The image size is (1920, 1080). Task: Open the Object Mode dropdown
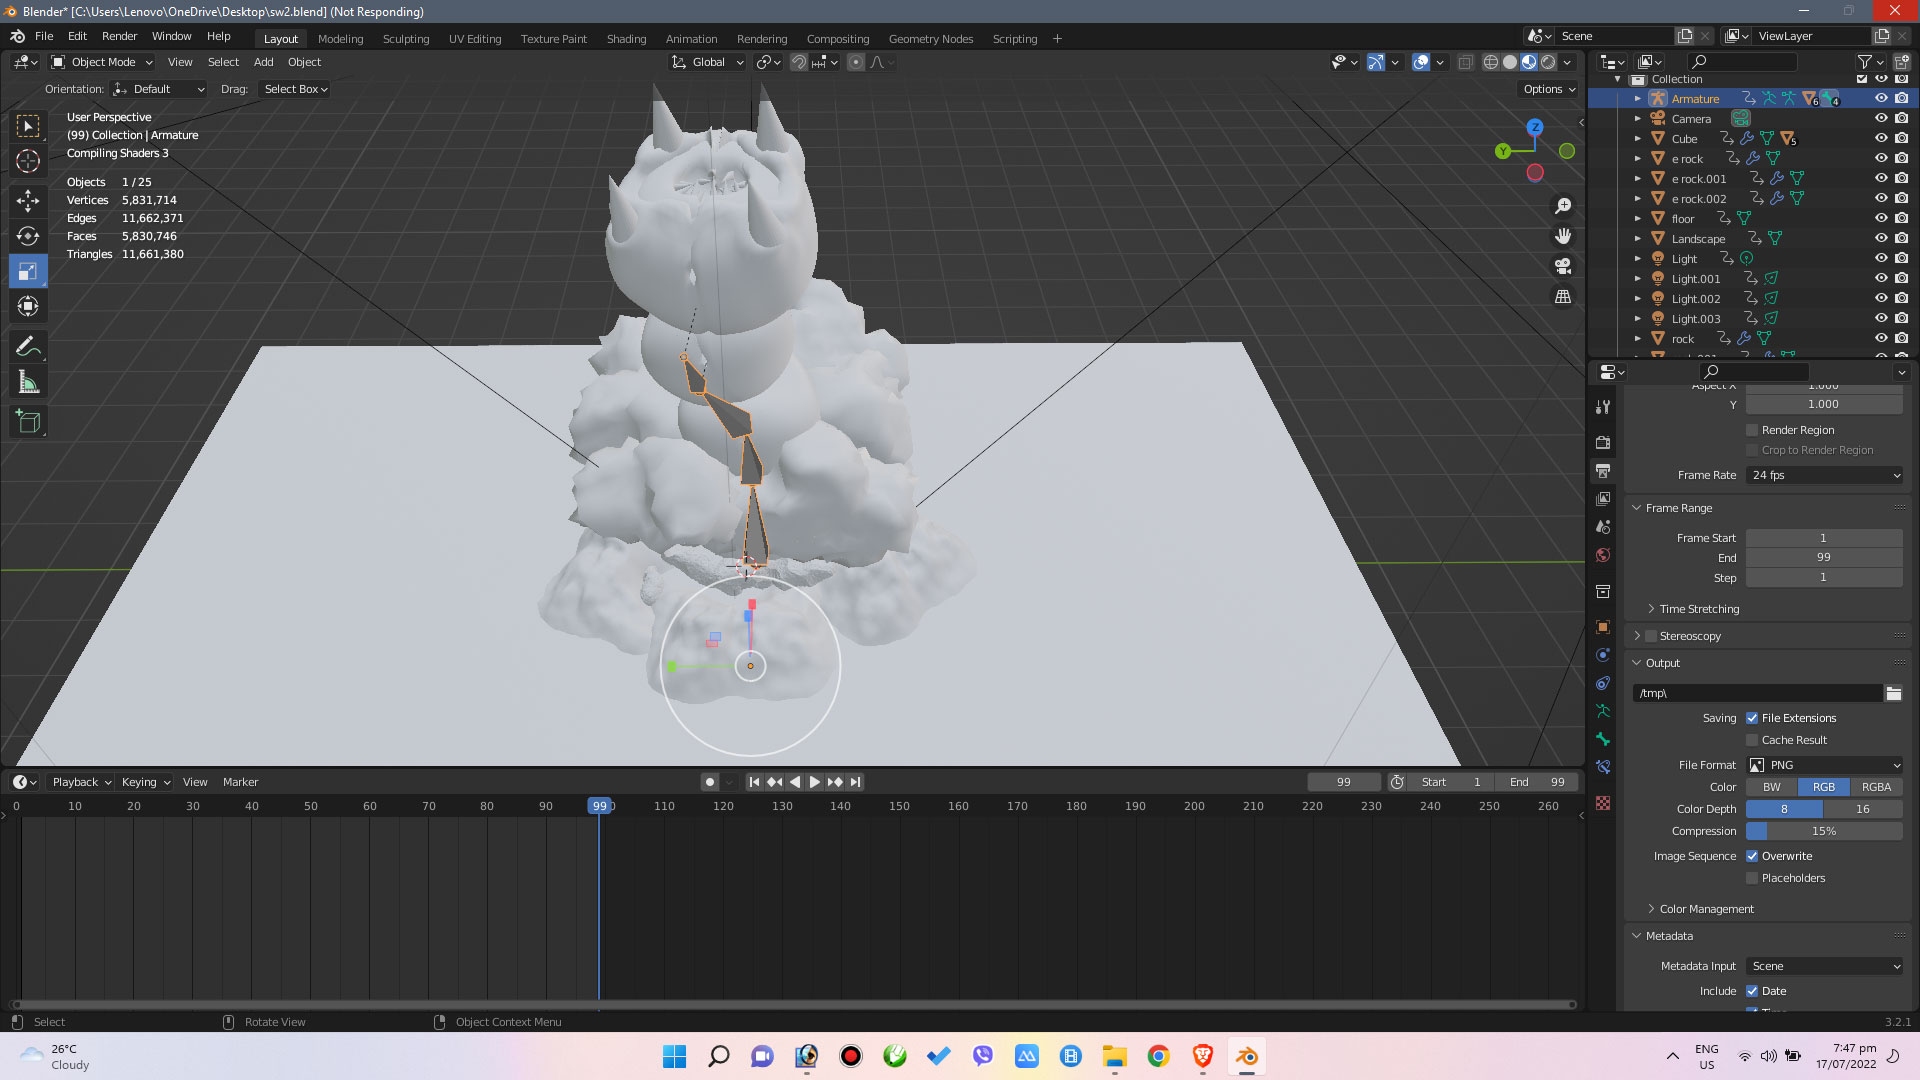102,62
